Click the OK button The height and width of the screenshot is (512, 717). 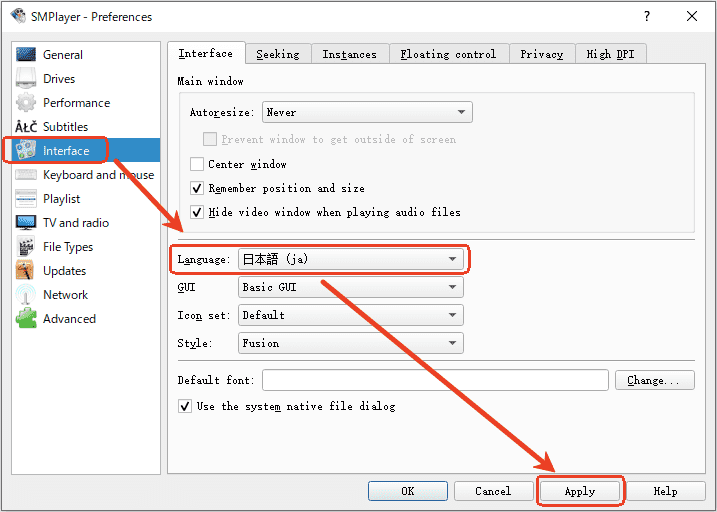click(x=408, y=491)
